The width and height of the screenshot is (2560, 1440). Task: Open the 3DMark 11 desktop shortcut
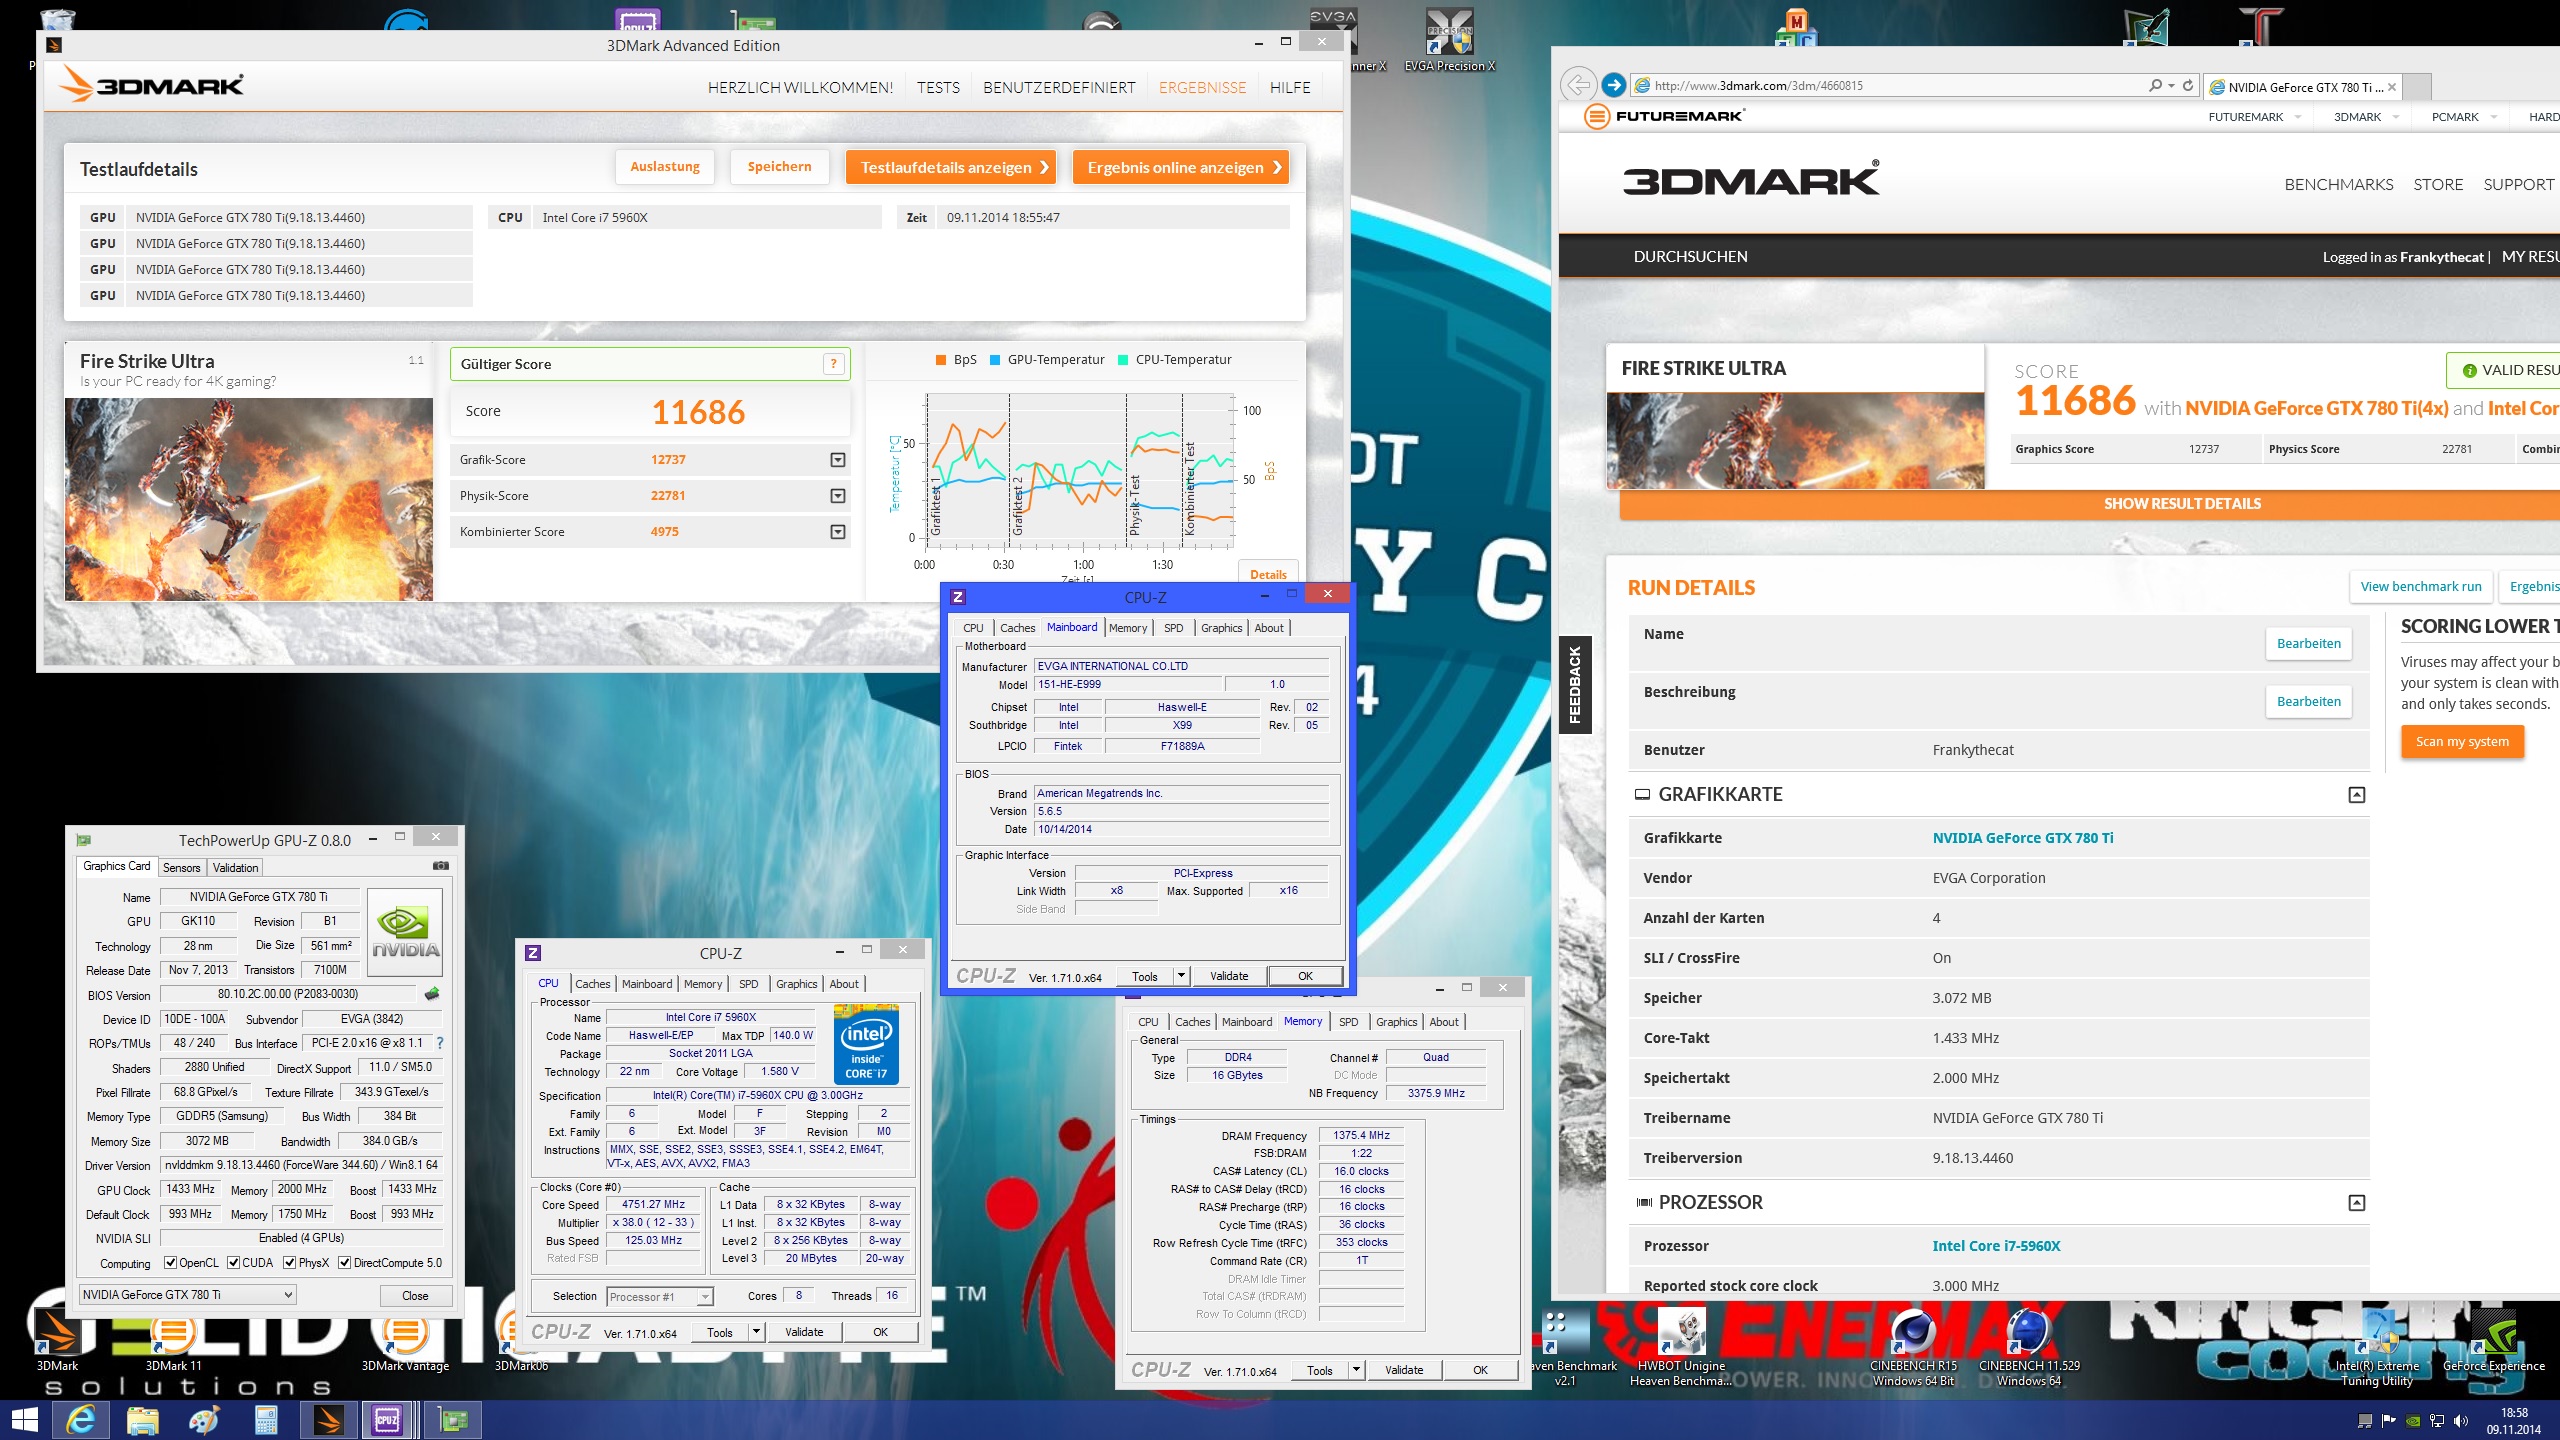pyautogui.click(x=173, y=1340)
